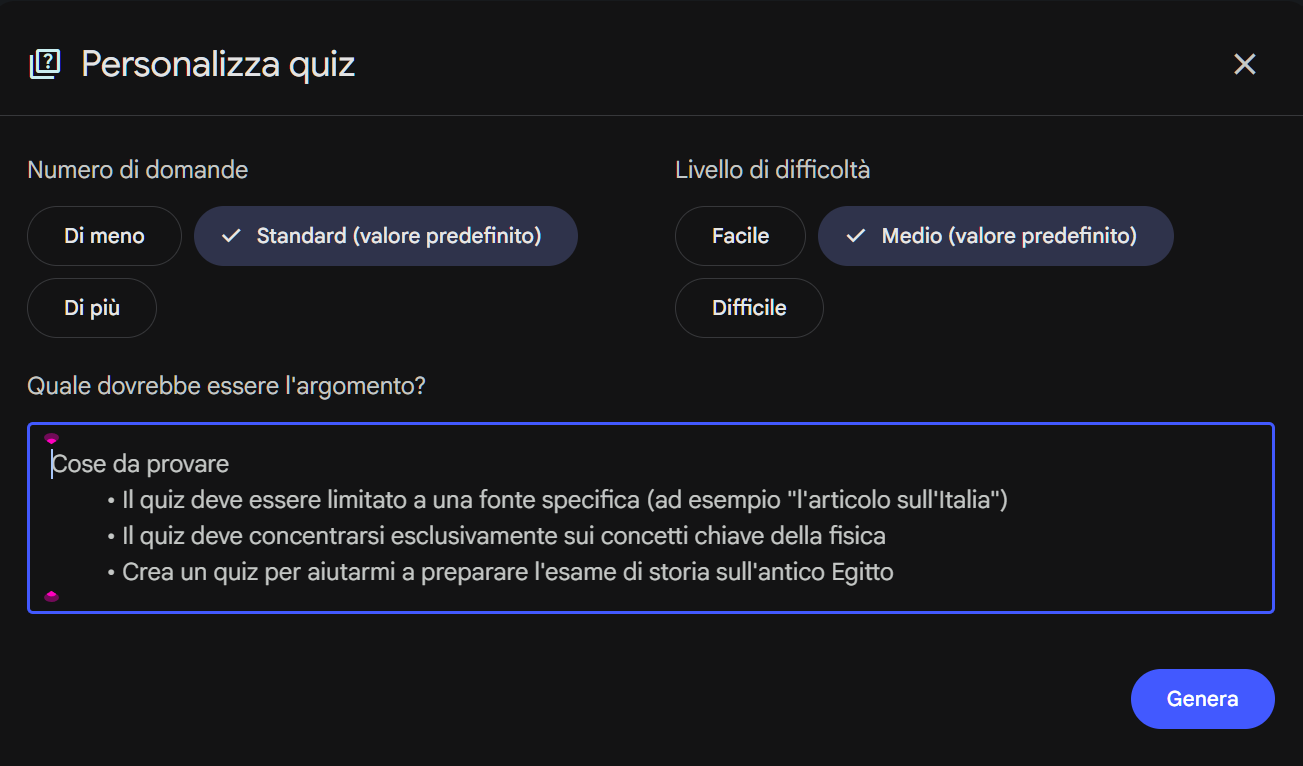Set difficulty level to "Difficile"
Viewport: 1303px width, 766px height.
749,308
